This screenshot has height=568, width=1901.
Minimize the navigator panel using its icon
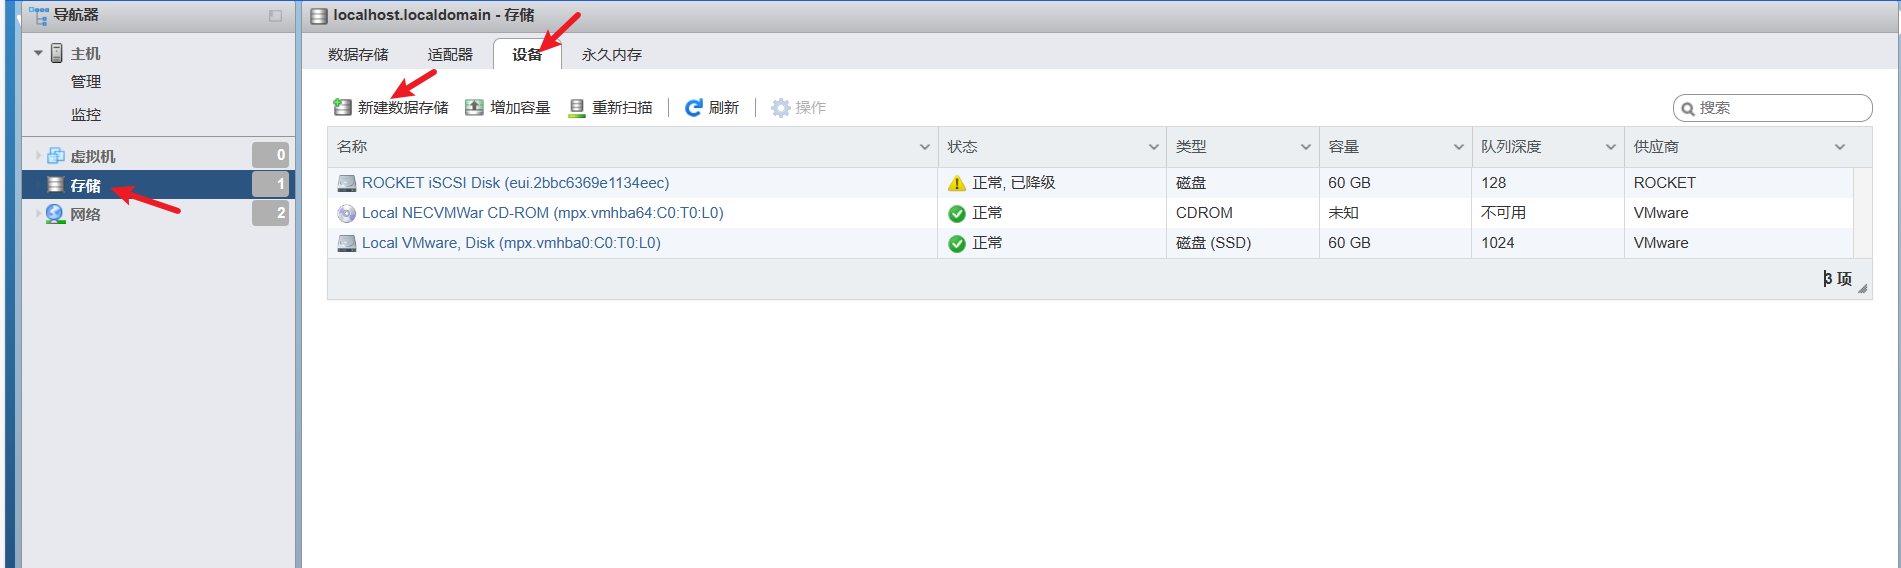275,15
